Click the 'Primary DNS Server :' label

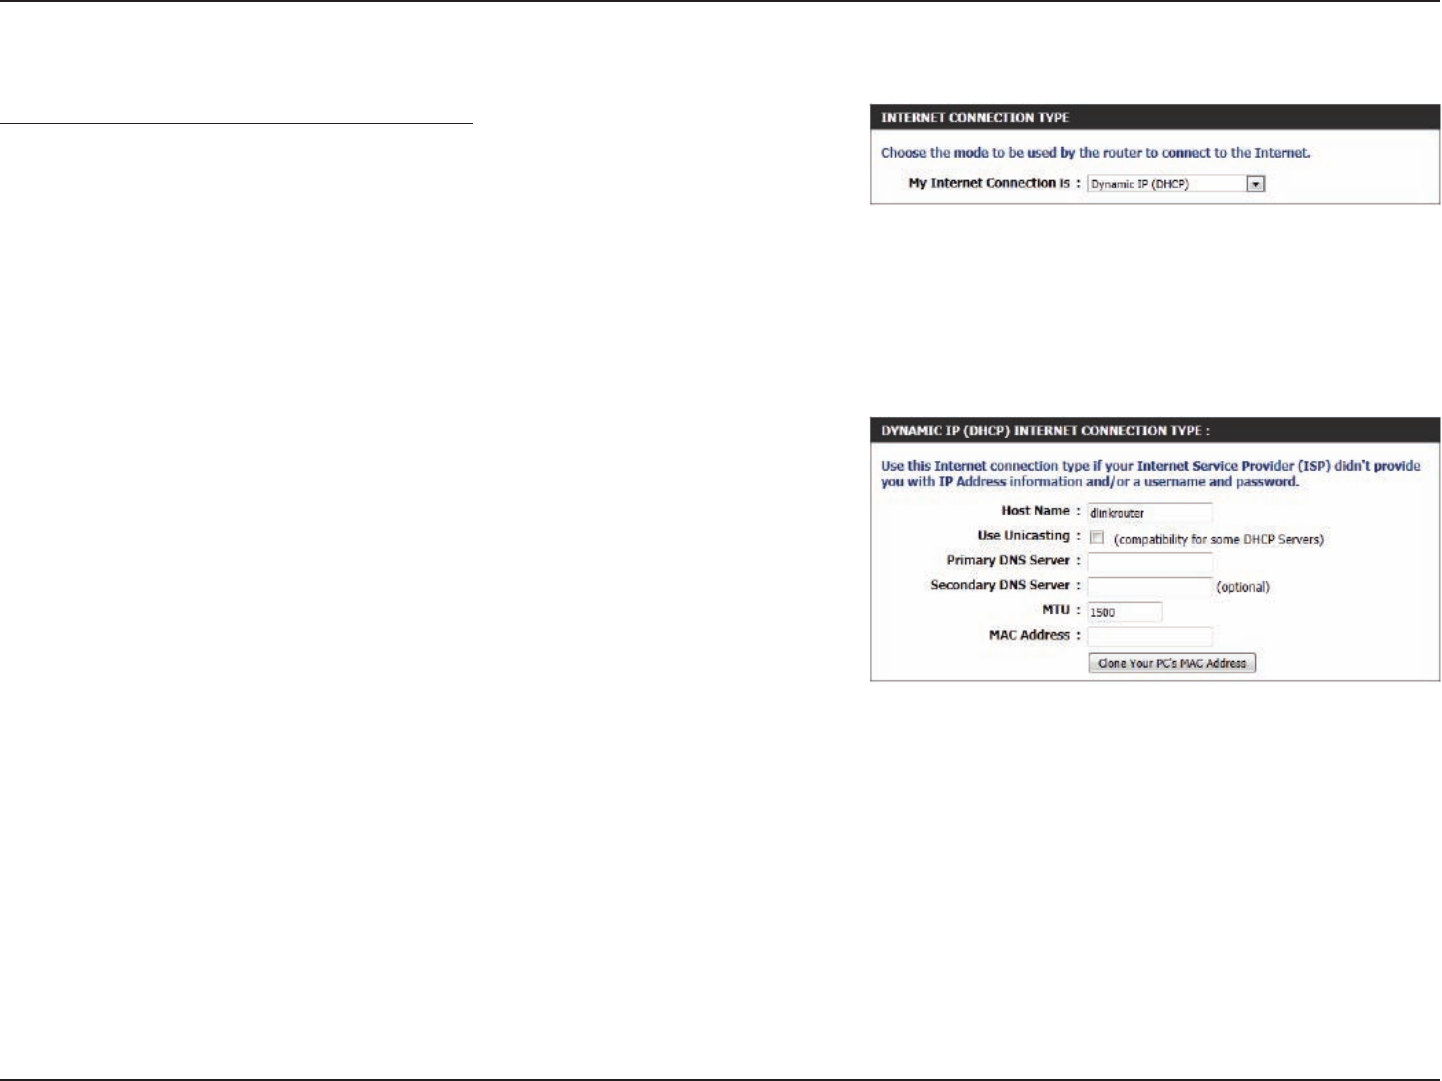click(1014, 560)
